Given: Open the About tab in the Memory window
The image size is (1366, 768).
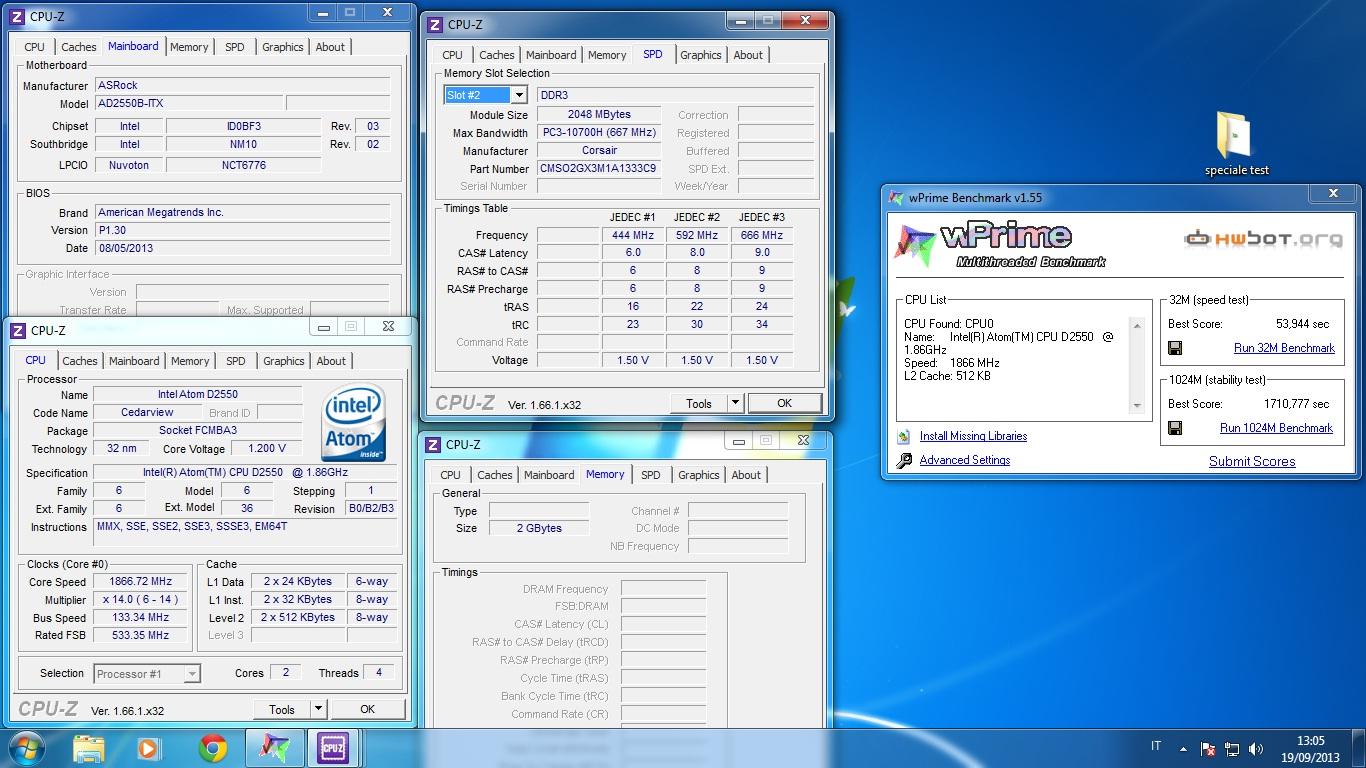Looking at the screenshot, I should click(x=746, y=475).
